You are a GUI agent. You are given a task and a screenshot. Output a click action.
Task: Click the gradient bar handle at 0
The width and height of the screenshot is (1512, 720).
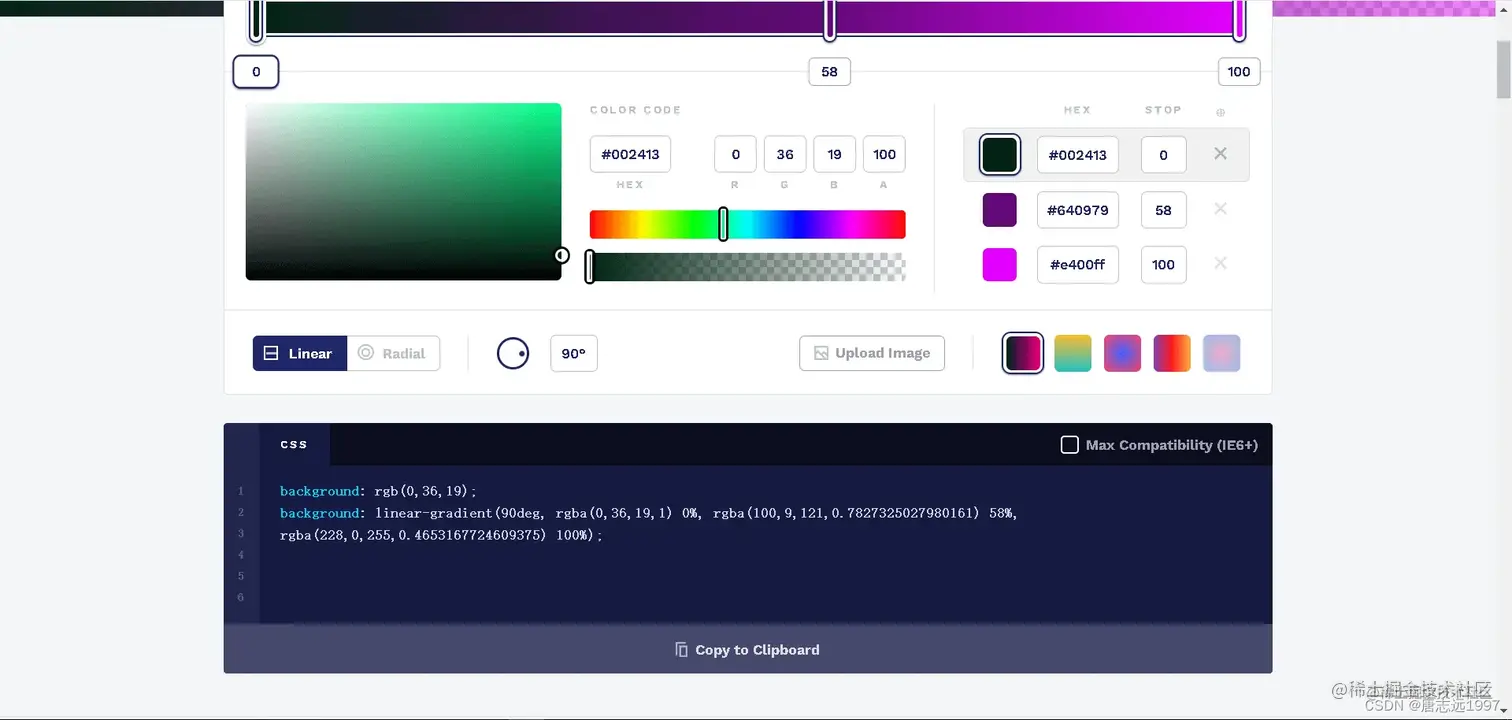coord(256,20)
